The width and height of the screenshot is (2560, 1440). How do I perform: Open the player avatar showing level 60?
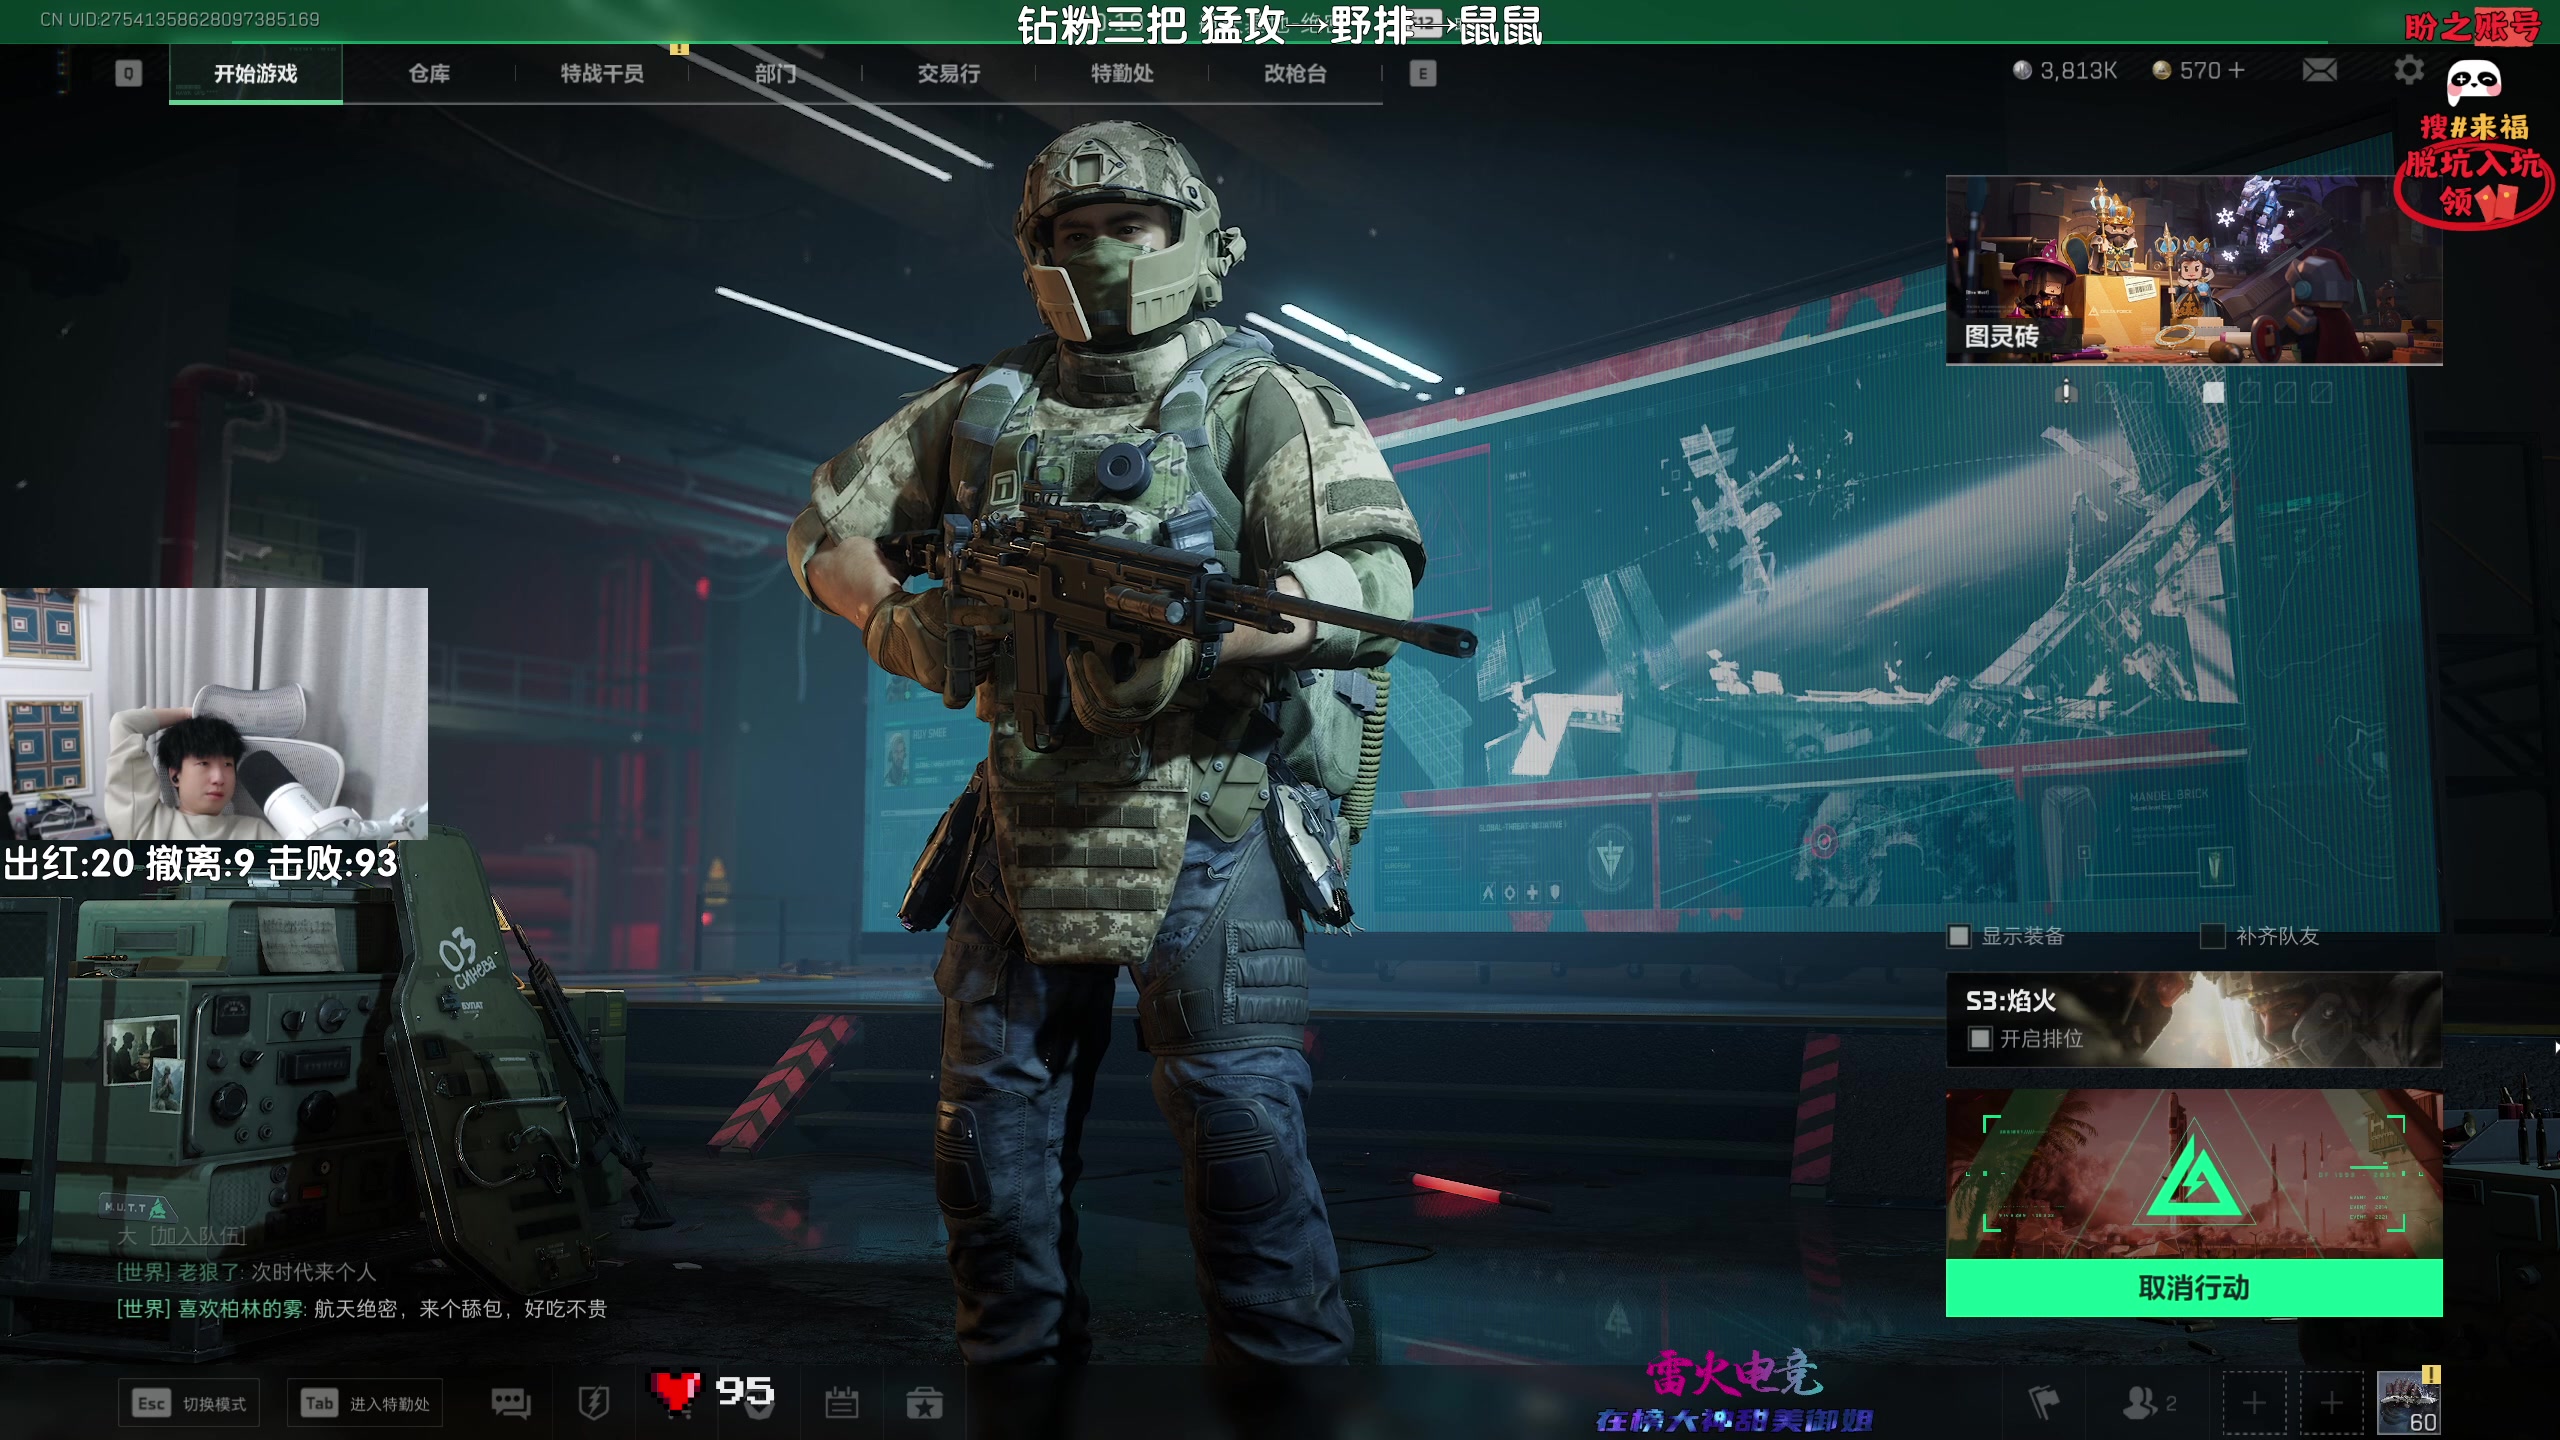(x=2409, y=1403)
